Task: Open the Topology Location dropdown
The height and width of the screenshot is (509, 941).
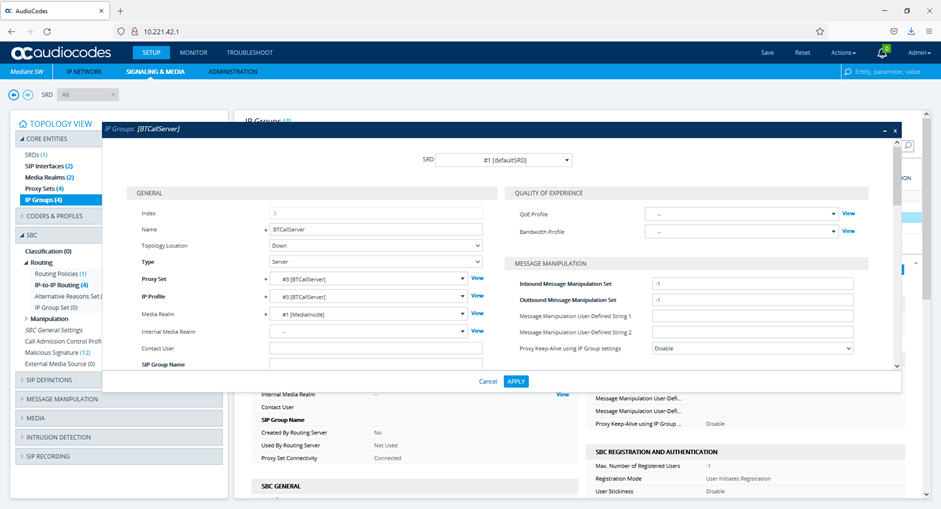Action: [376, 245]
